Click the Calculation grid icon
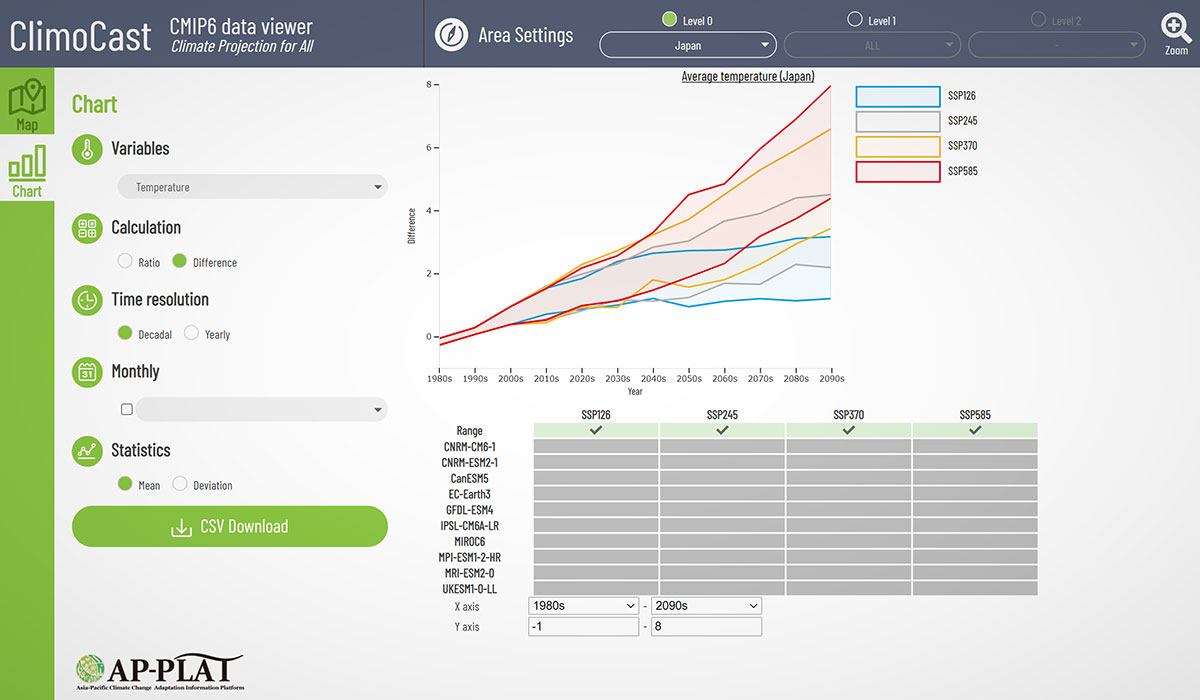Viewport: 1200px width, 700px height. point(86,228)
